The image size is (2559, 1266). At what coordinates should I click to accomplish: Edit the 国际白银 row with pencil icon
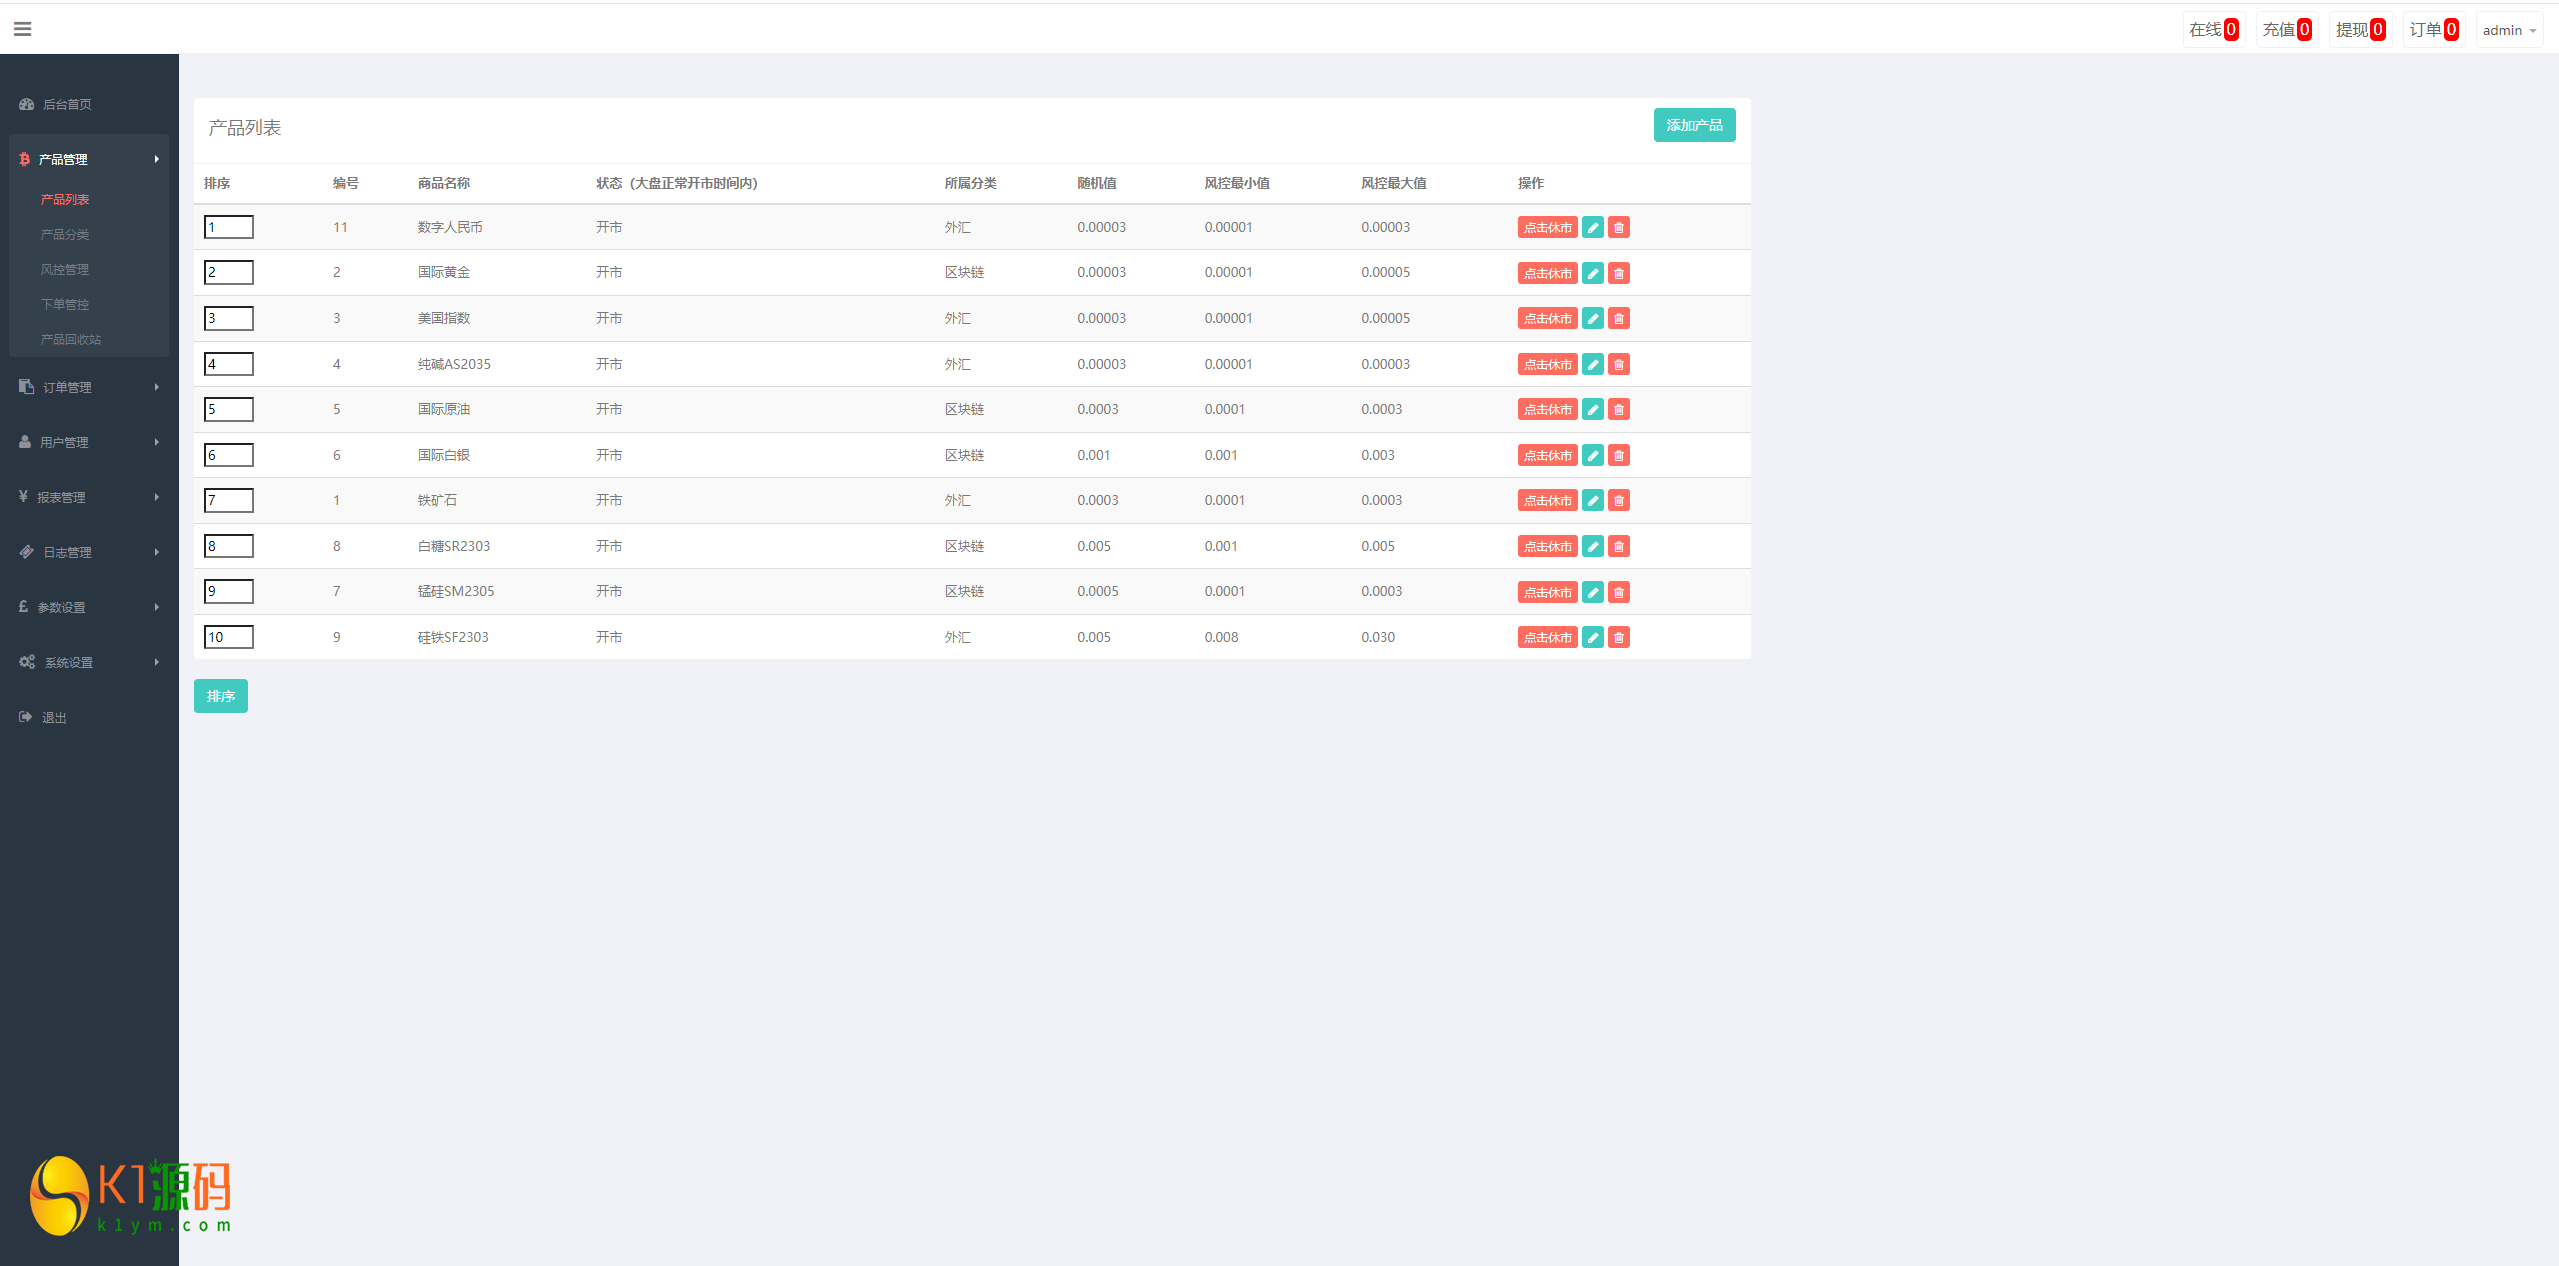1593,455
